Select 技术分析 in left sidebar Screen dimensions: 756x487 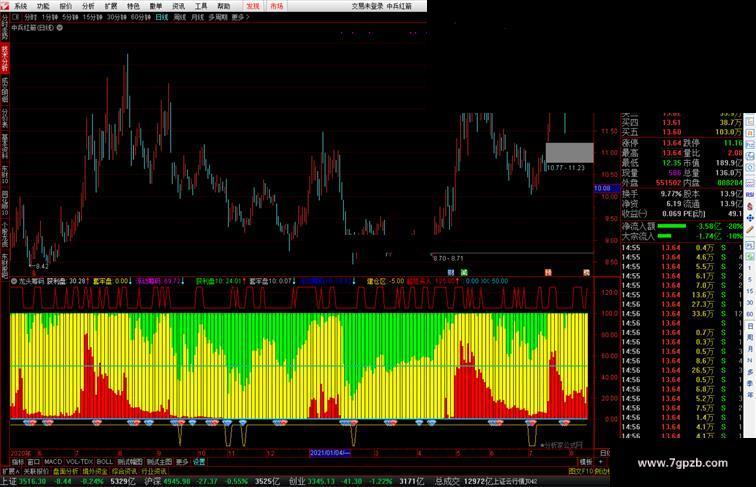pyautogui.click(x=5, y=59)
